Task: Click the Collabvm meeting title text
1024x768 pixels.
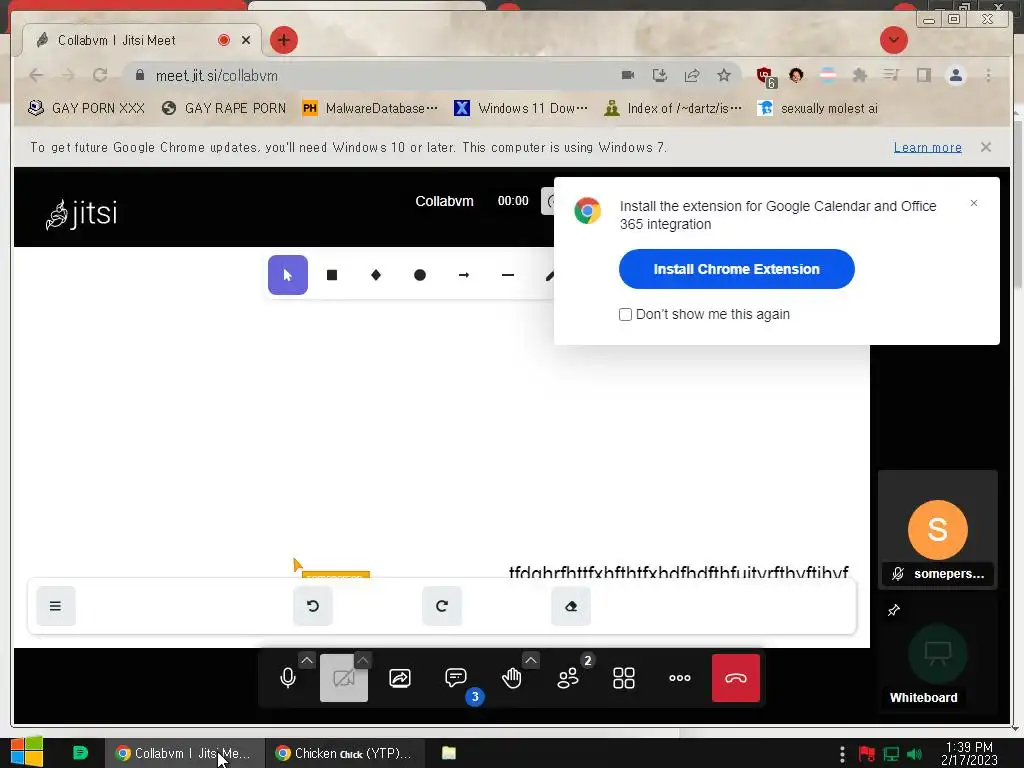Action: [444, 201]
